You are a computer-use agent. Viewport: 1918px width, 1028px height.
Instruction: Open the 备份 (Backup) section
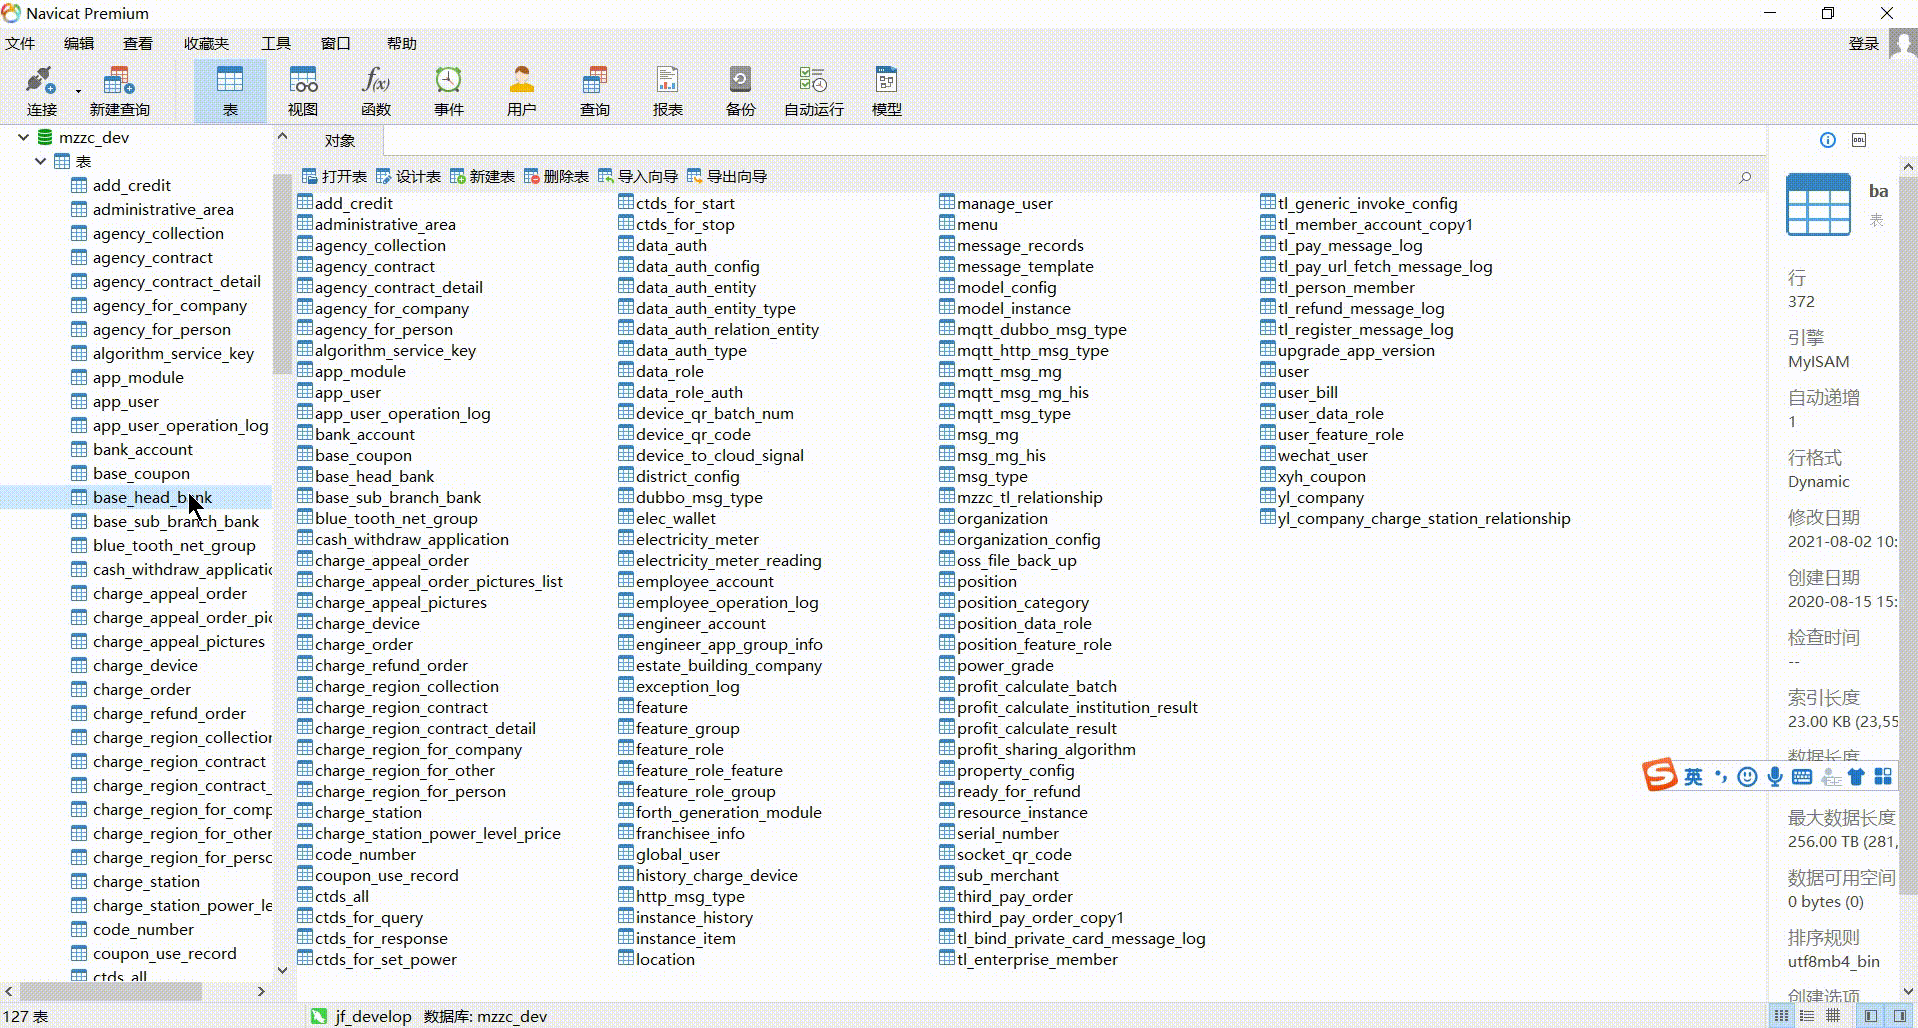(741, 90)
